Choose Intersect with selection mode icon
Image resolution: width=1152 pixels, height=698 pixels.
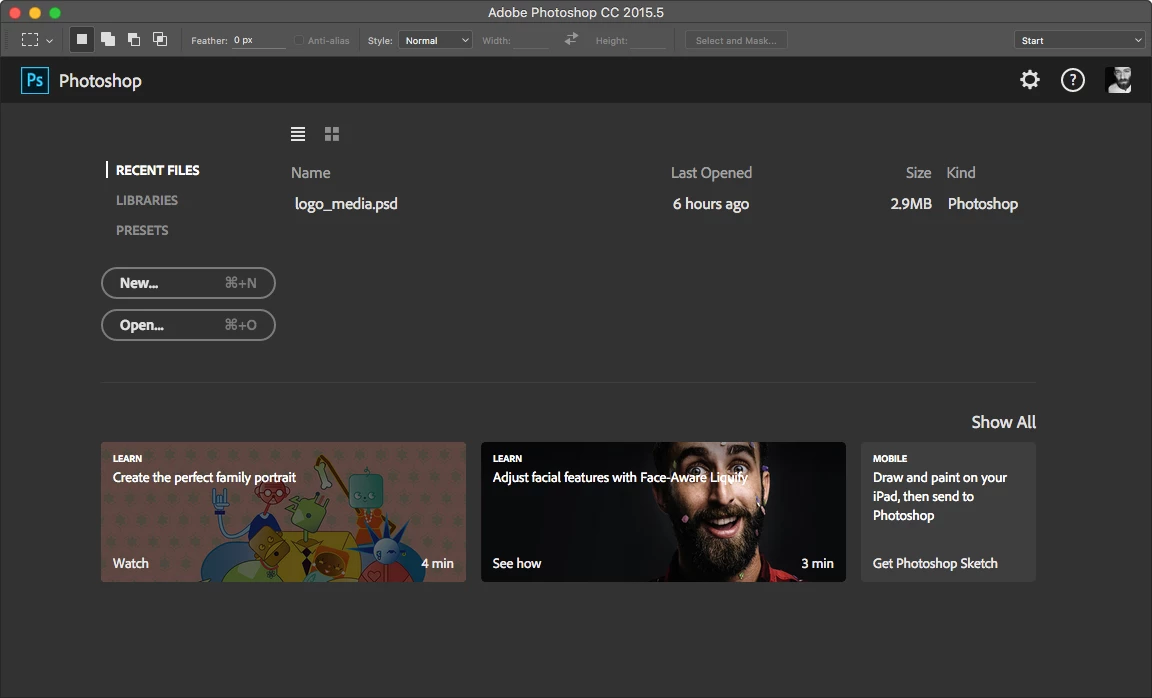159,40
